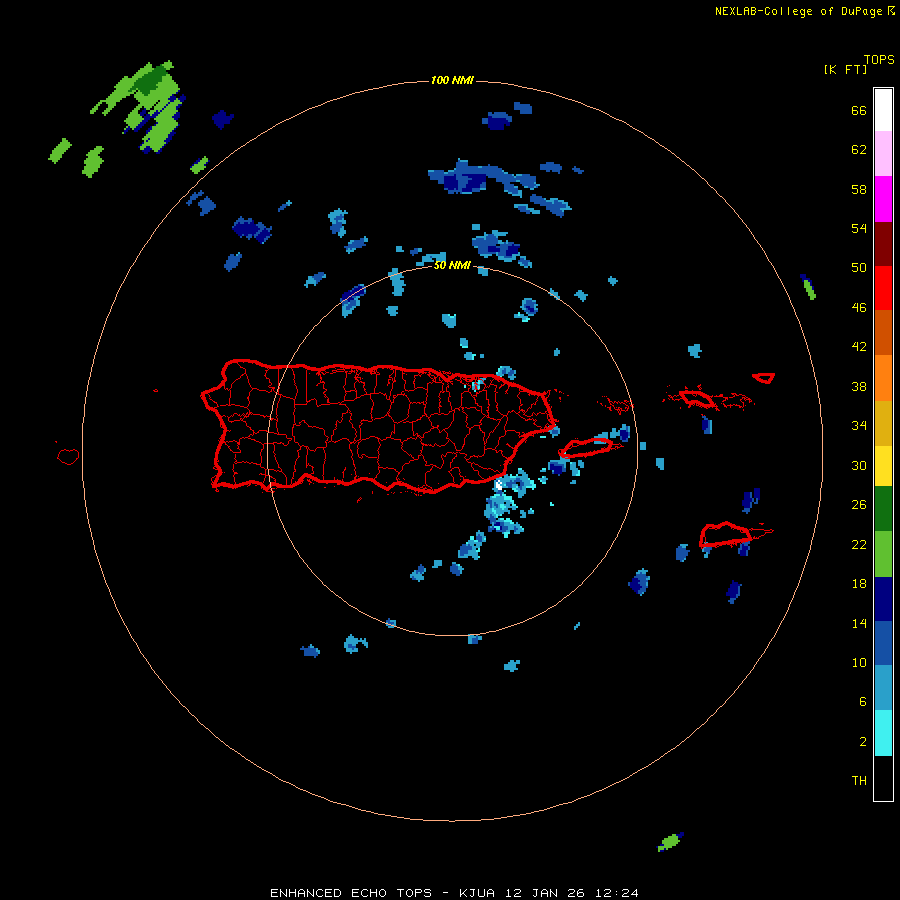This screenshot has height=900, width=900.
Task: Click the 'ENHANCED ECHO TOPS - KJUA' caption
Action: point(382,893)
